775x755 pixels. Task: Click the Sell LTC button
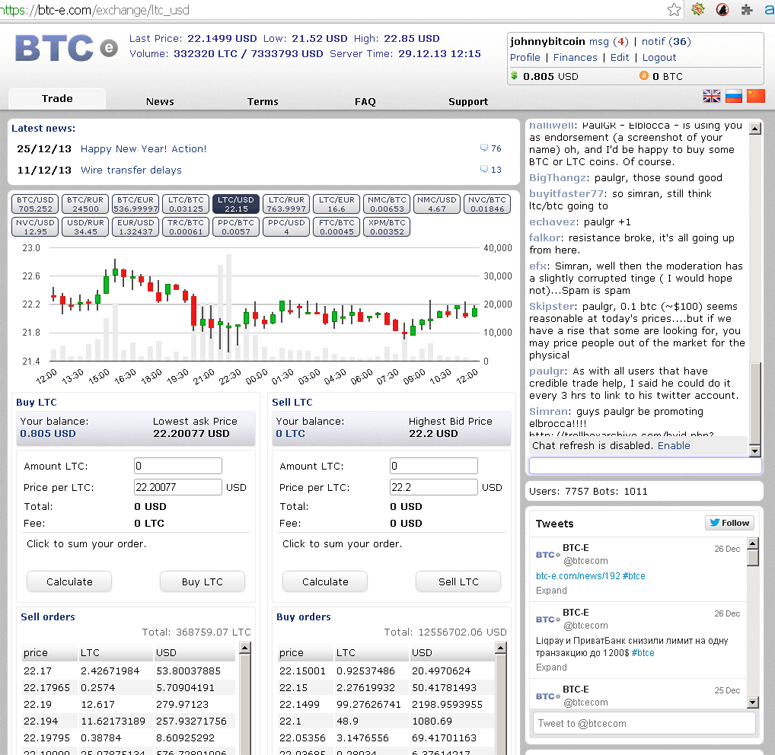click(458, 582)
